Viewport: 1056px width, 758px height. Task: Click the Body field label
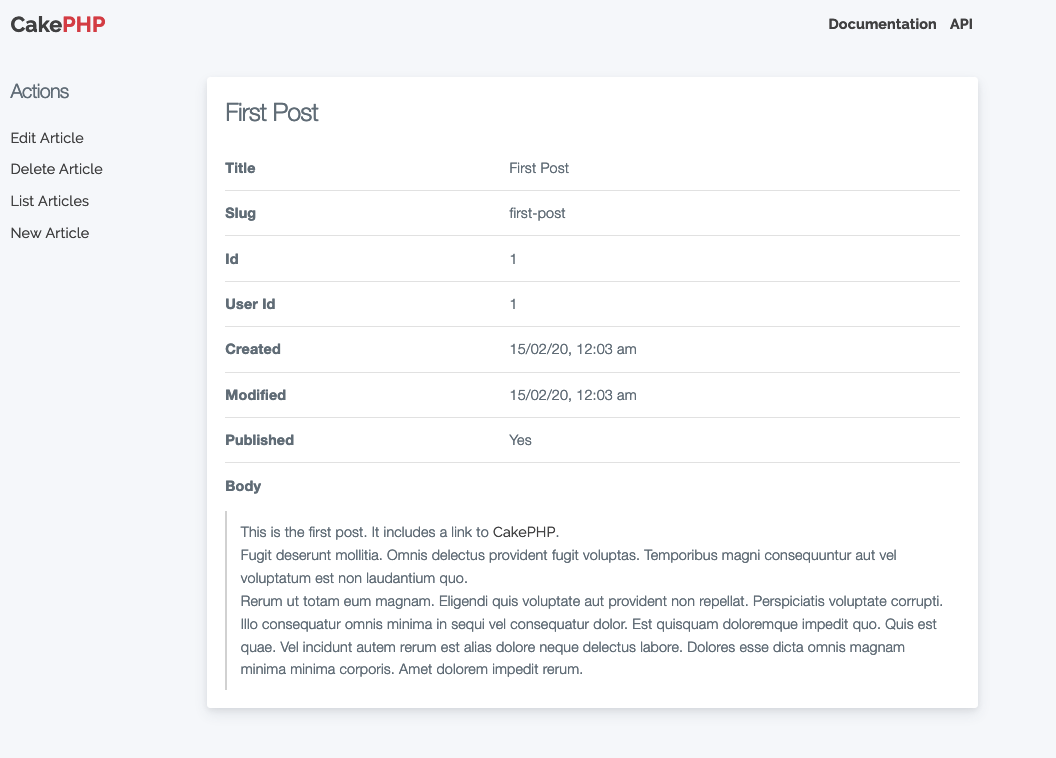point(243,485)
